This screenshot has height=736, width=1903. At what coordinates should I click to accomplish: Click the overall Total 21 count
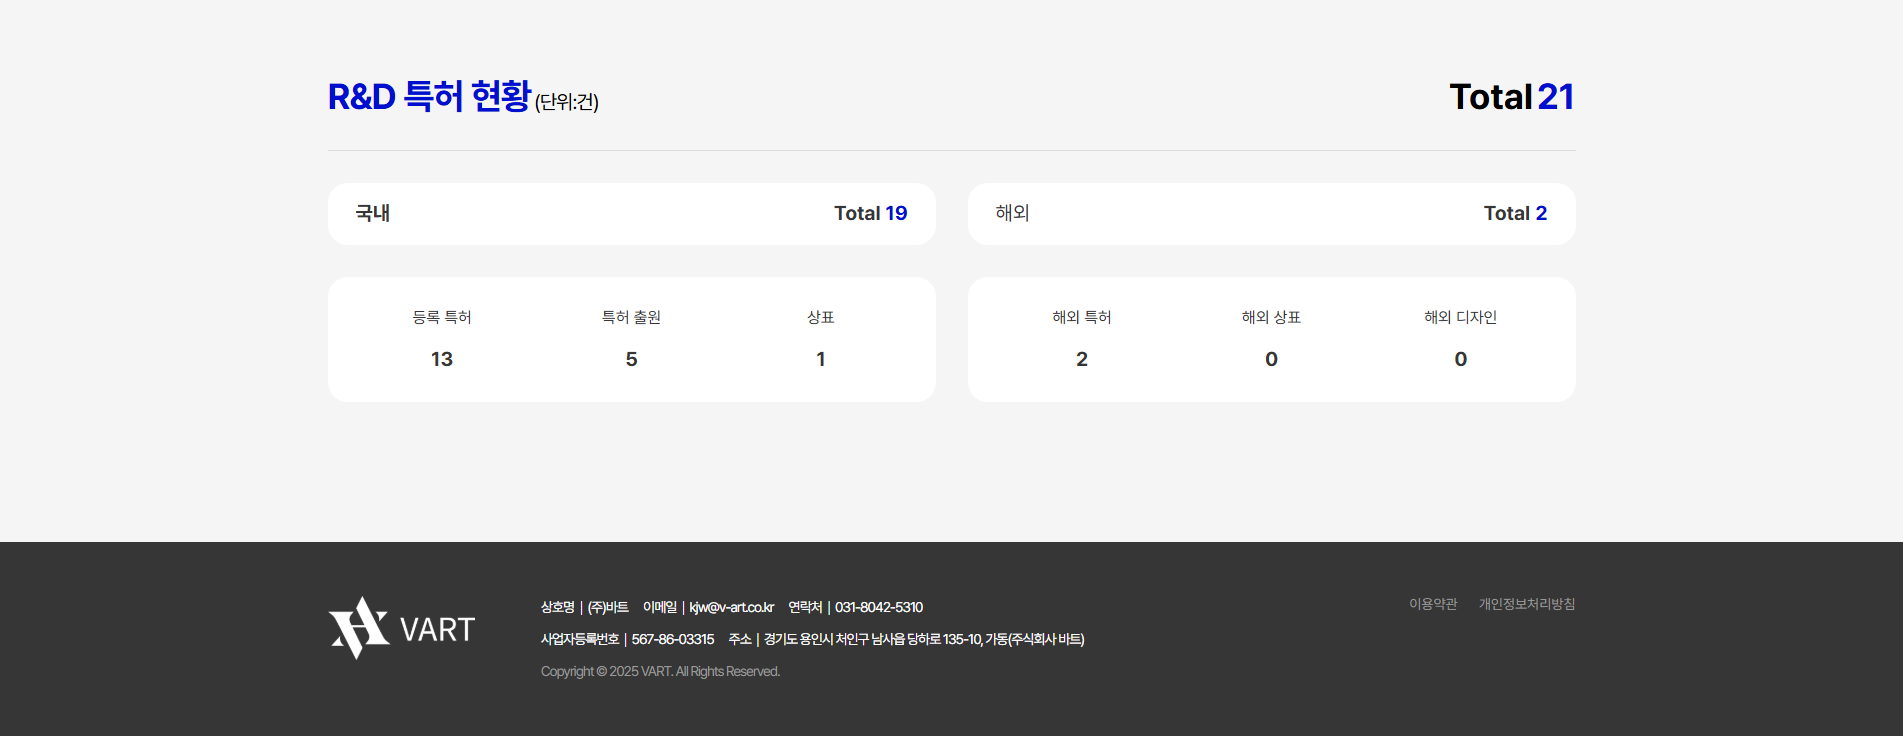tap(1511, 97)
